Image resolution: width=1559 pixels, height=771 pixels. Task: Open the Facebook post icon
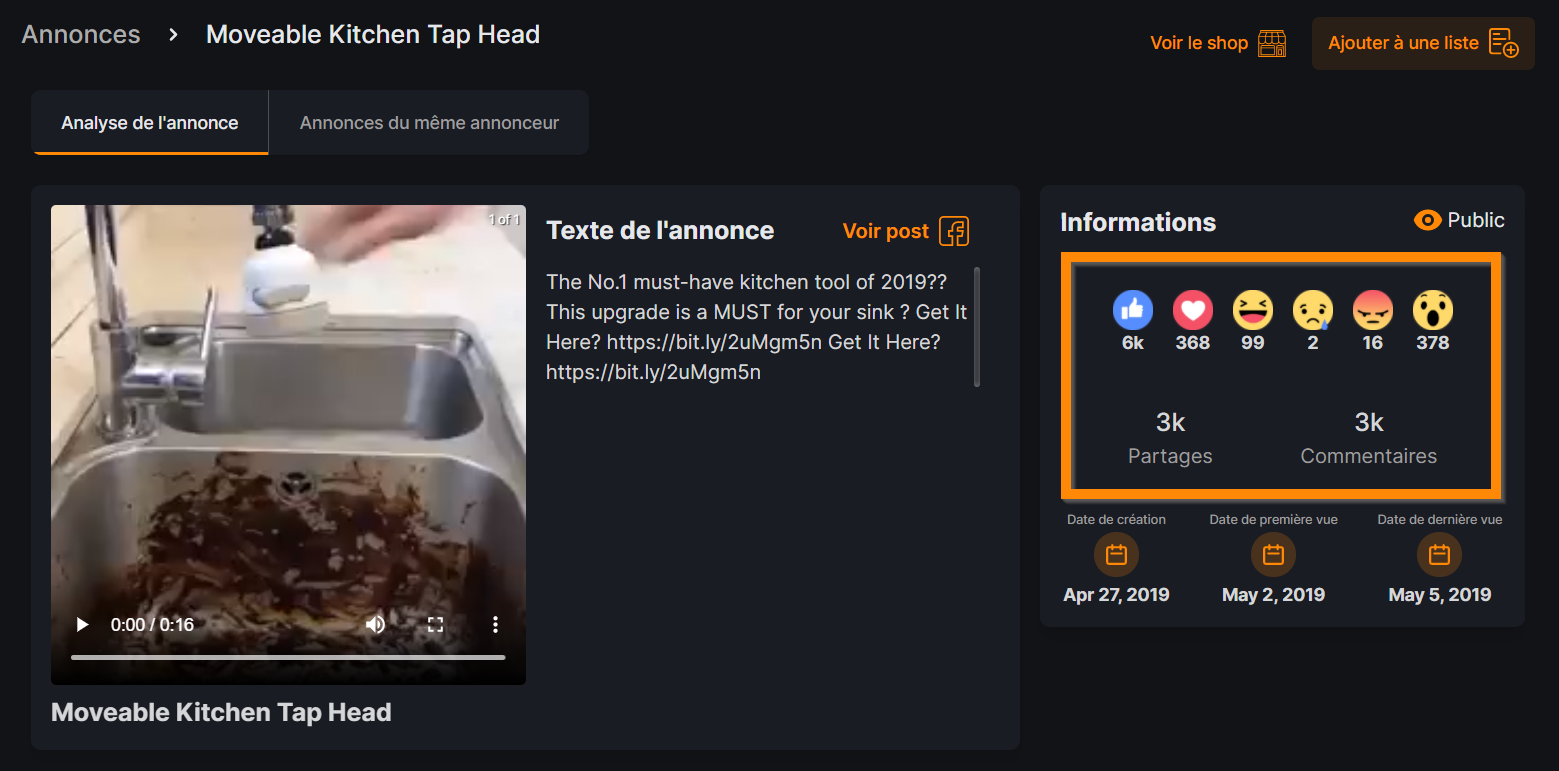pos(954,231)
